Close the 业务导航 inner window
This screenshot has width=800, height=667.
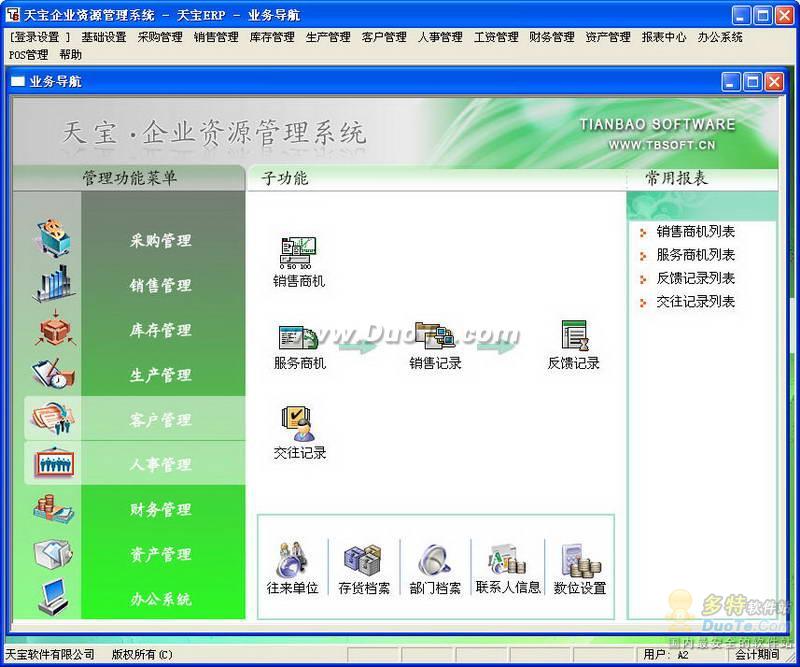[x=774, y=82]
